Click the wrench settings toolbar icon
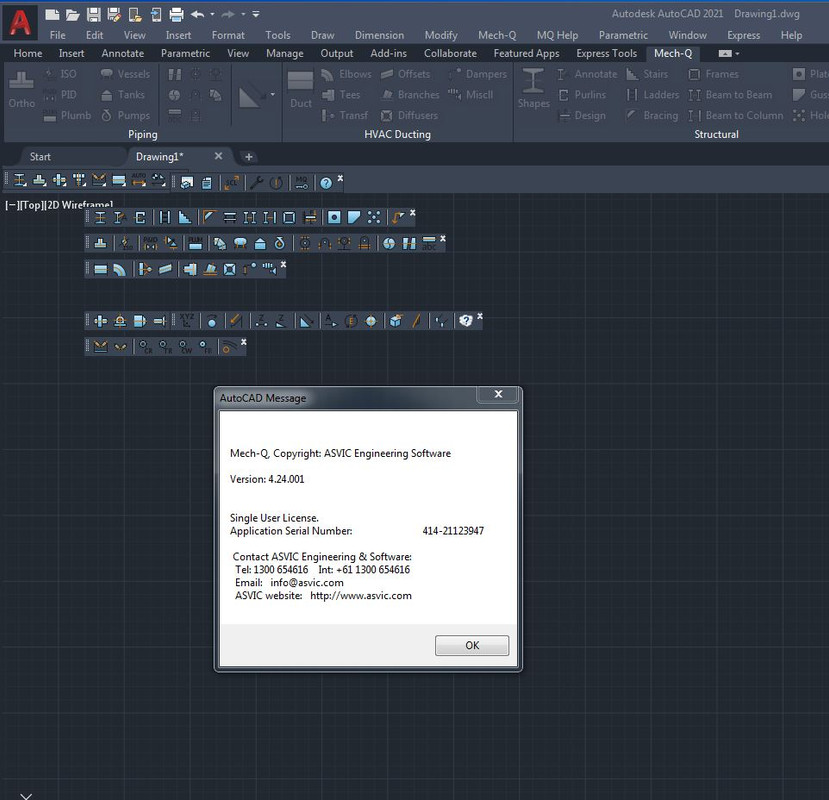Viewport: 829px width, 800px height. point(256,183)
